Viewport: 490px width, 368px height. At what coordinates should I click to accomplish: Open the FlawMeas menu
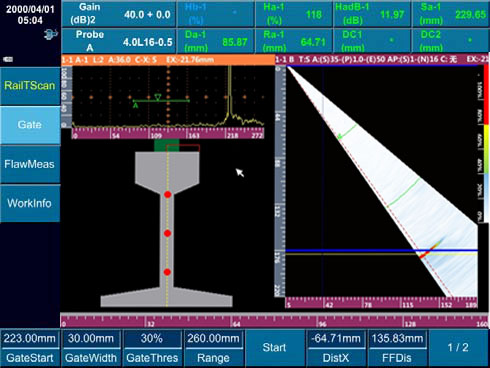[30, 164]
